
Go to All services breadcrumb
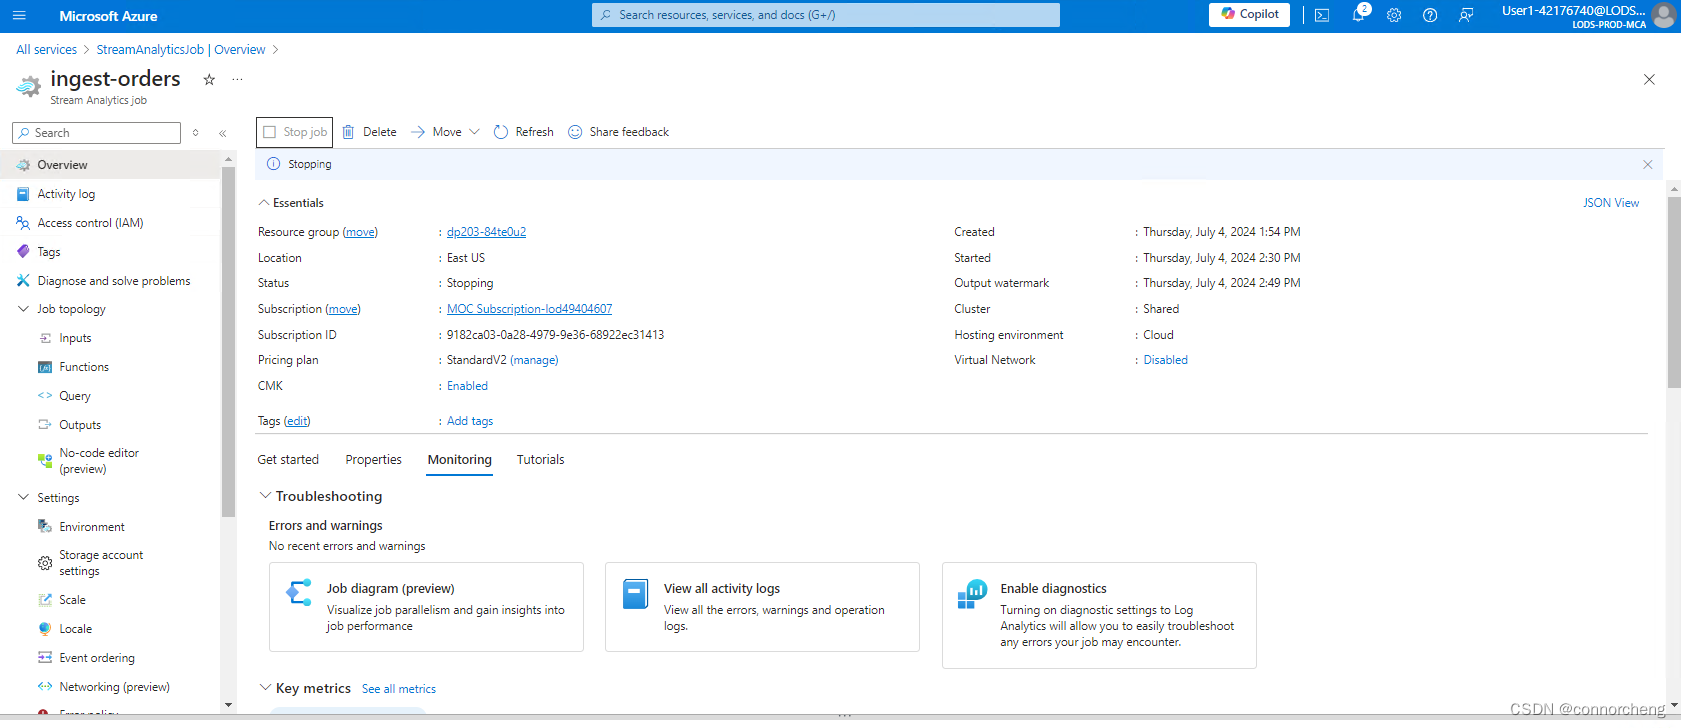(47, 50)
